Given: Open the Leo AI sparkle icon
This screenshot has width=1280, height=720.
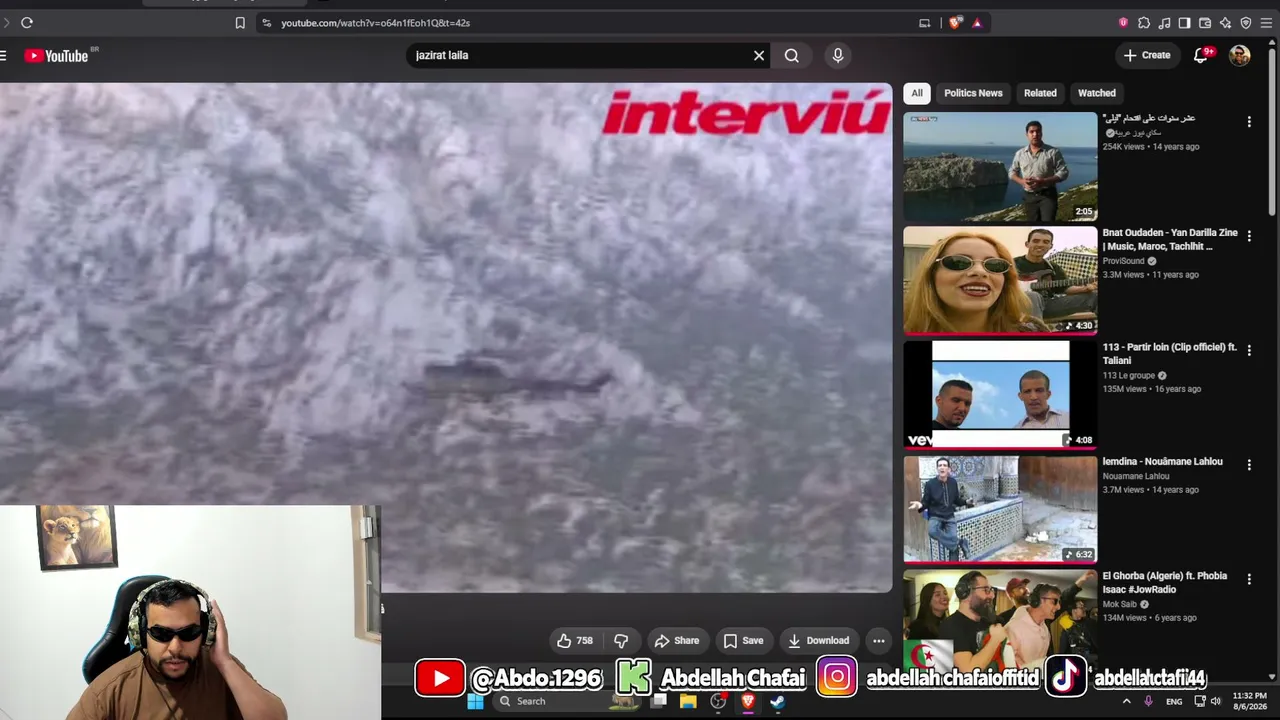Looking at the screenshot, I should pos(1225,23).
